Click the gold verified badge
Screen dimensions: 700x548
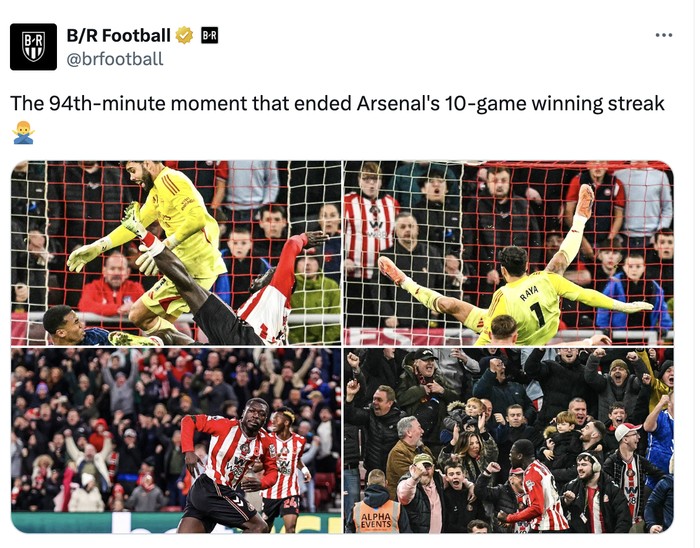[x=184, y=36]
